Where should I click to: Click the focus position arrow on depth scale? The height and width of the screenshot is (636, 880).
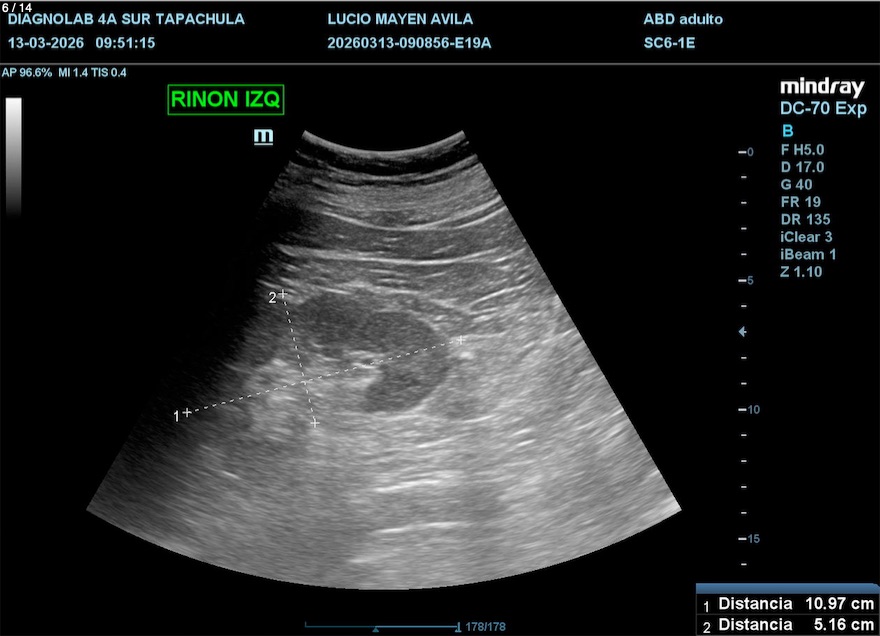click(x=741, y=331)
